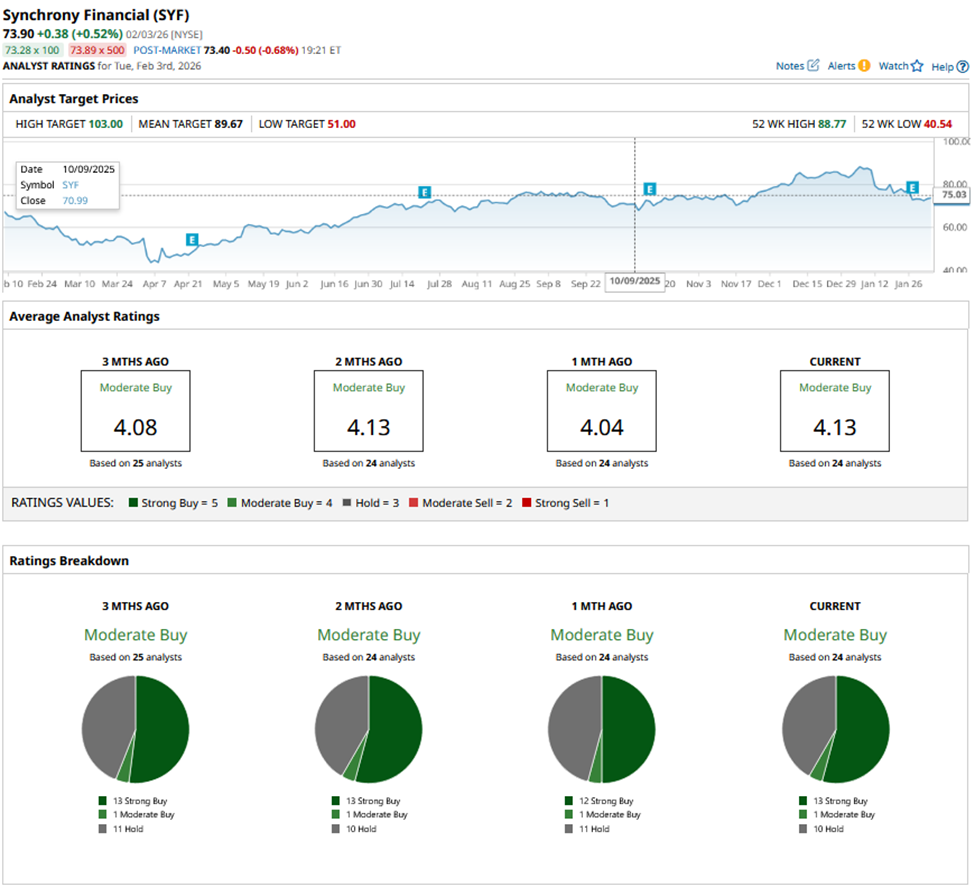Click the earnings E marker near Jul 14
975x896 pixels.
click(x=424, y=192)
